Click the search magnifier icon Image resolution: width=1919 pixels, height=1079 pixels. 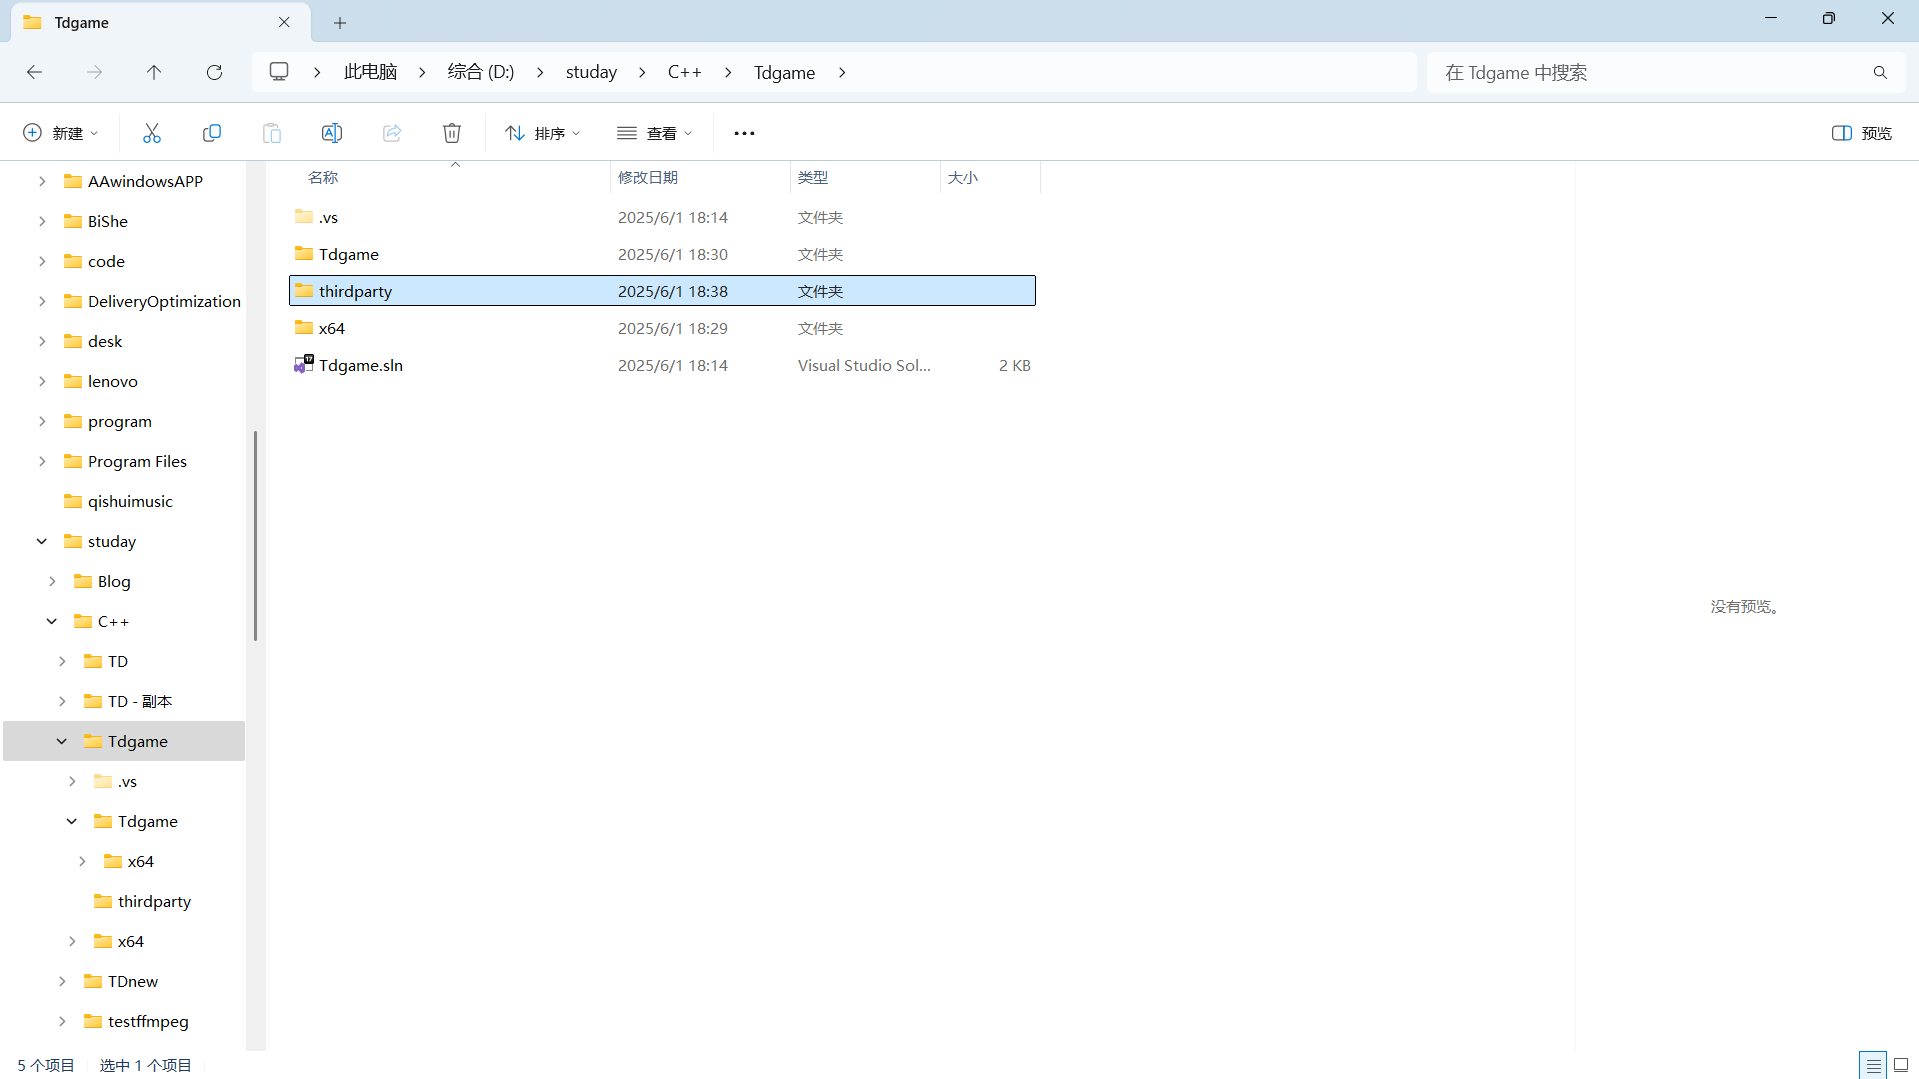1880,72
